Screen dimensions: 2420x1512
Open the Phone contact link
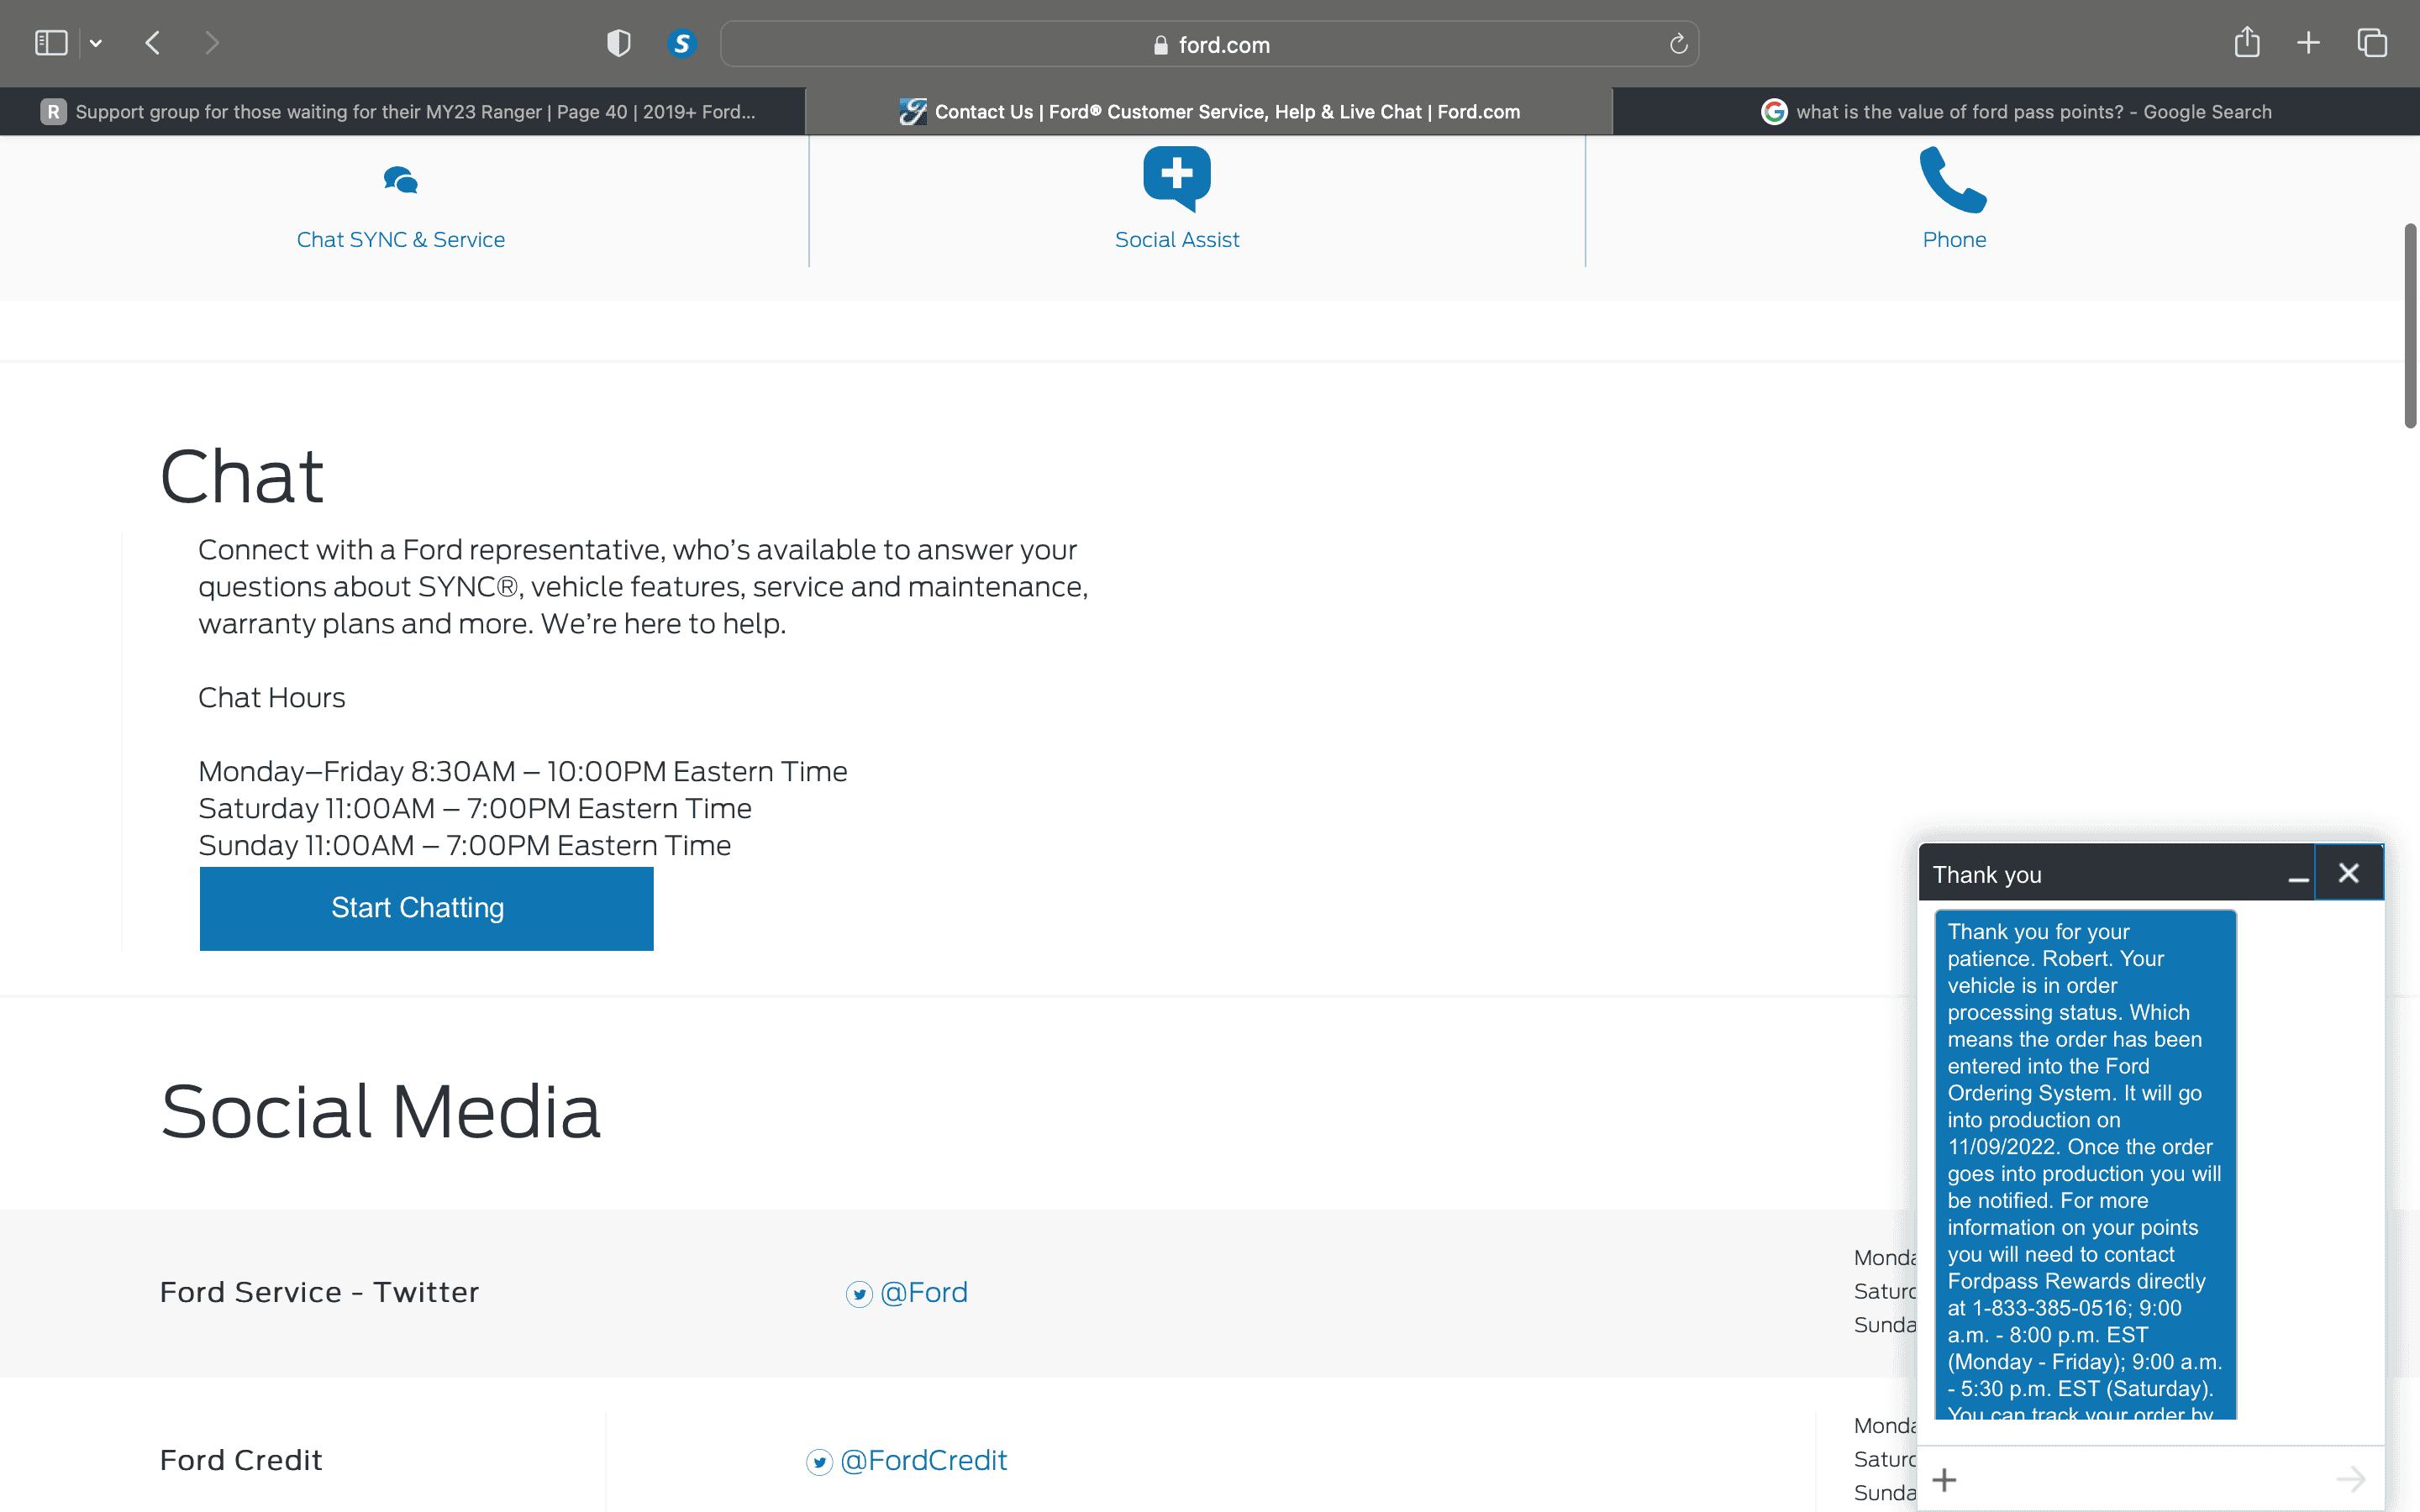coord(1954,240)
